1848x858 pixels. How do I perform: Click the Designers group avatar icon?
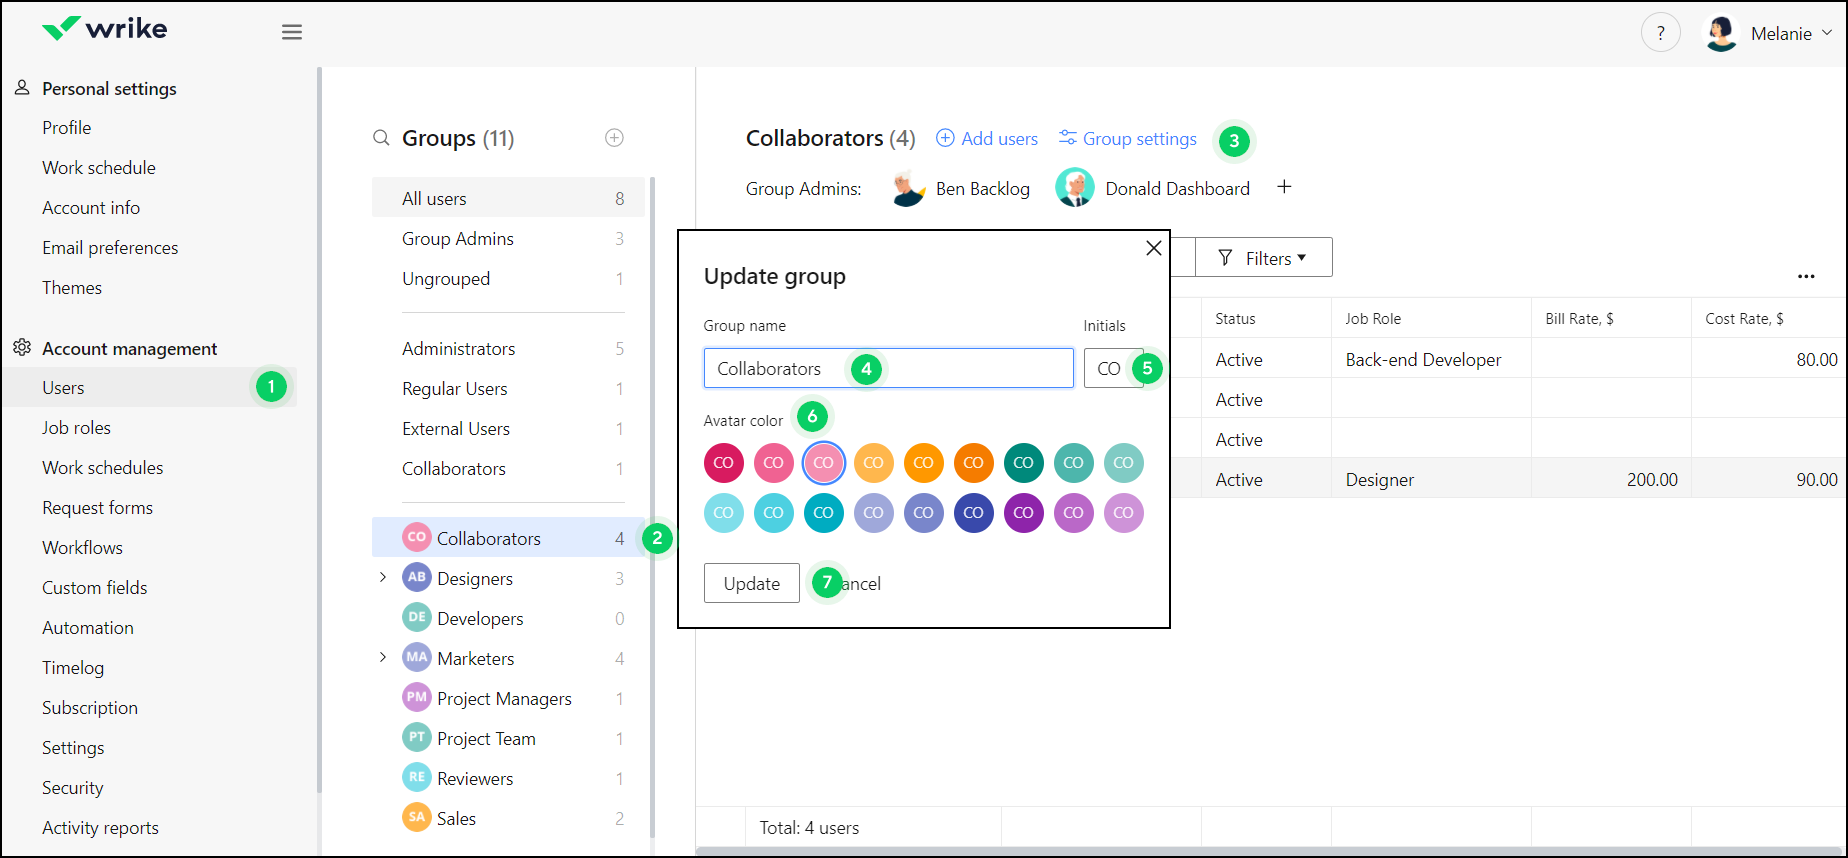(417, 578)
